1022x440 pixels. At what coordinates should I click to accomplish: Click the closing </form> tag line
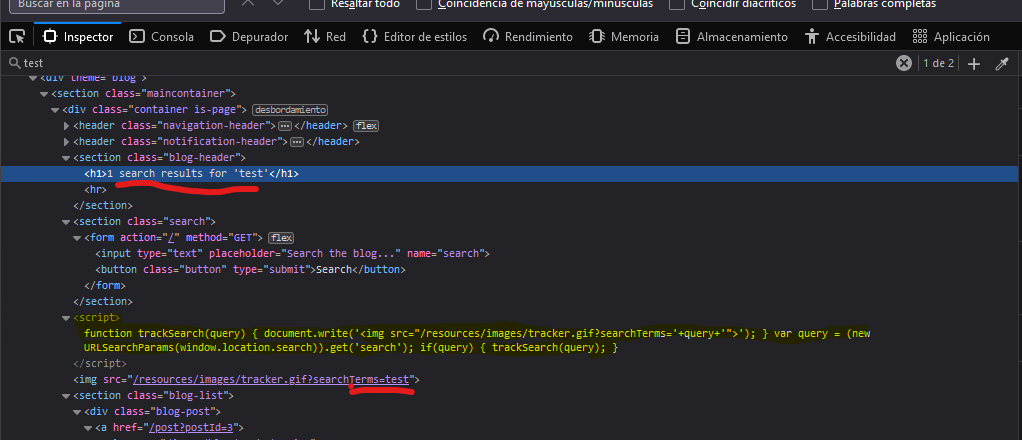point(105,285)
